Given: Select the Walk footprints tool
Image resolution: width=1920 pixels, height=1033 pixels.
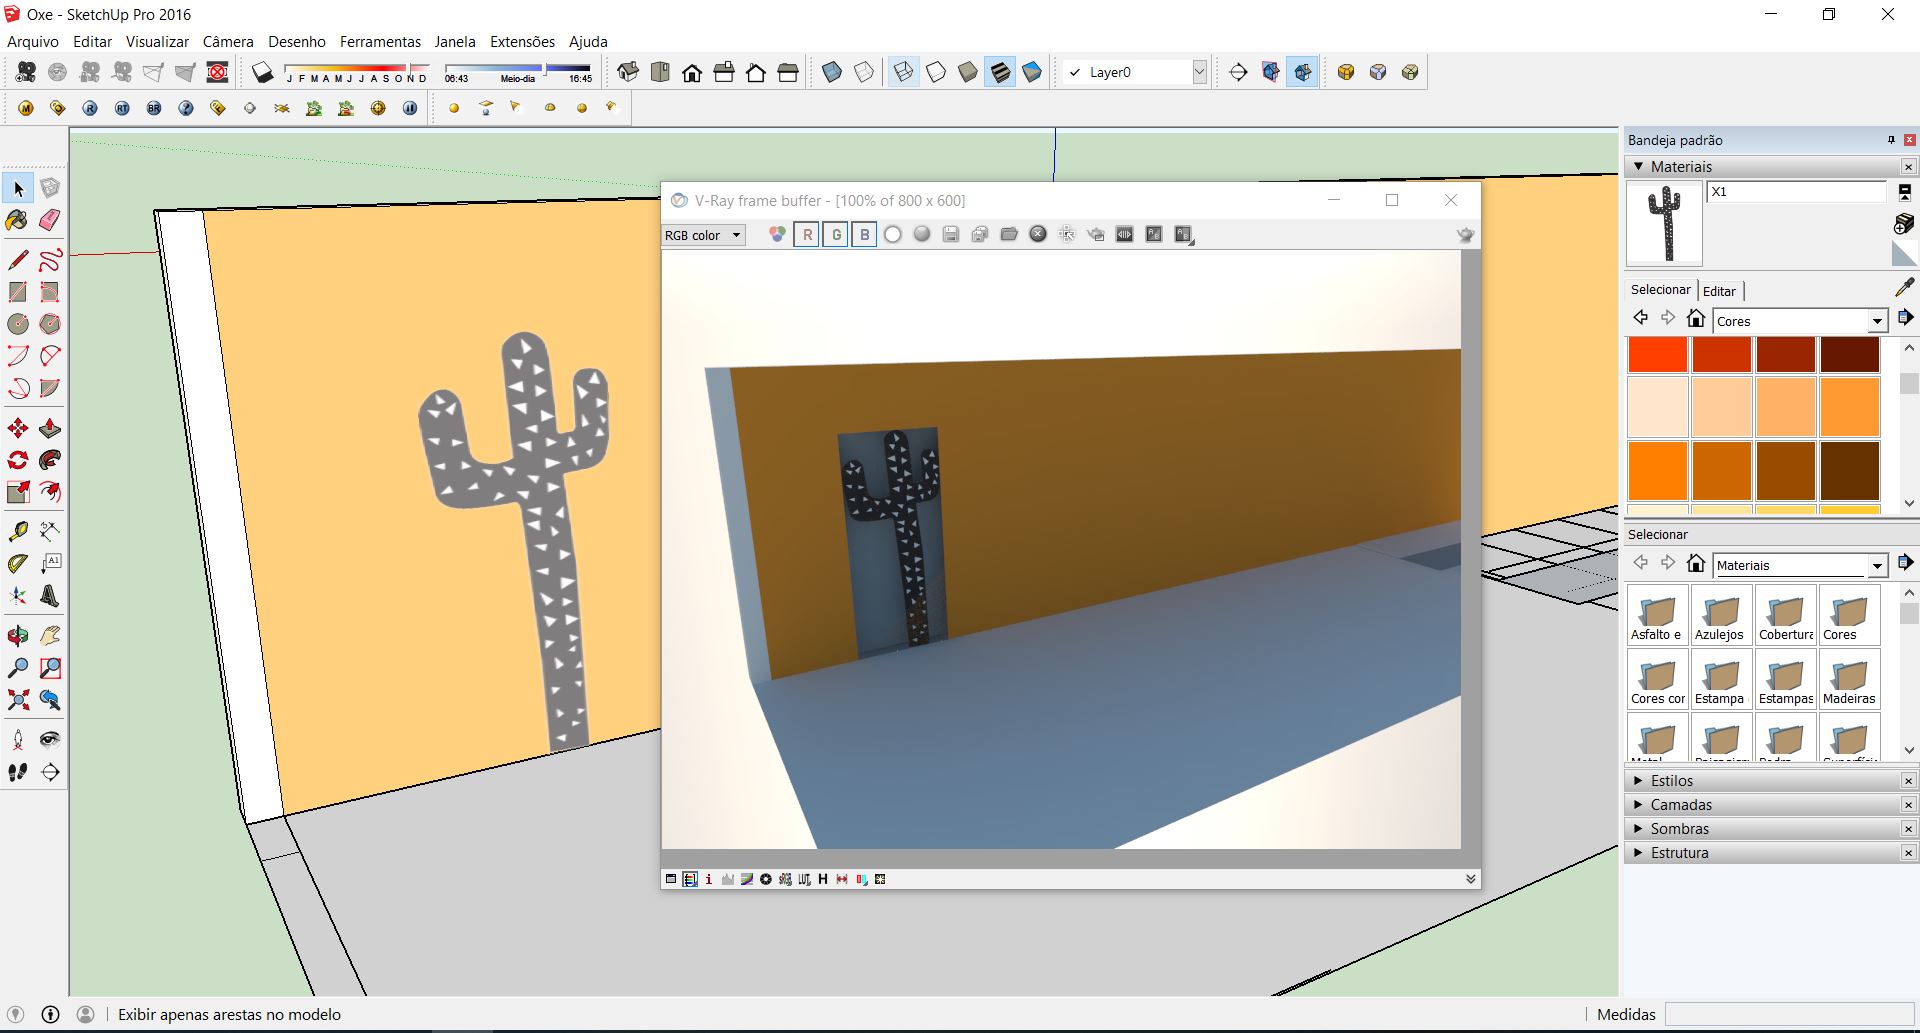Looking at the screenshot, I should point(18,772).
